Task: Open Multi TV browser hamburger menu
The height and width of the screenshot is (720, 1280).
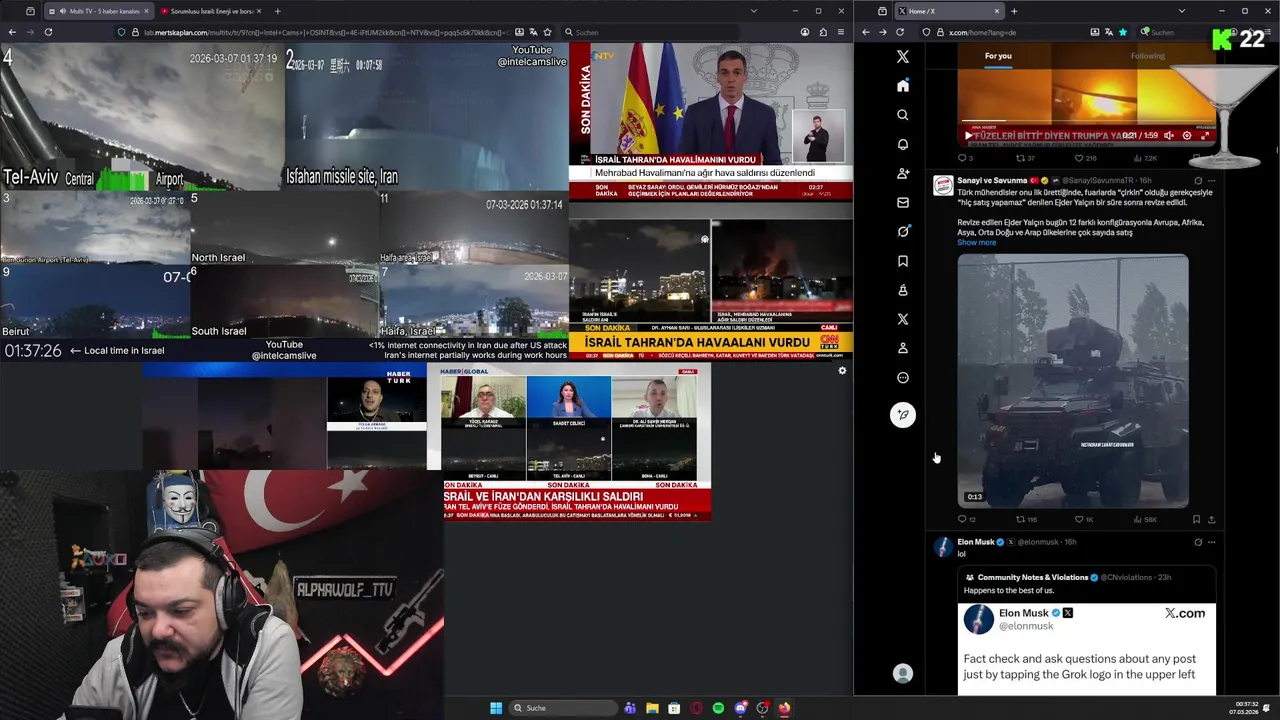Action: click(843, 32)
